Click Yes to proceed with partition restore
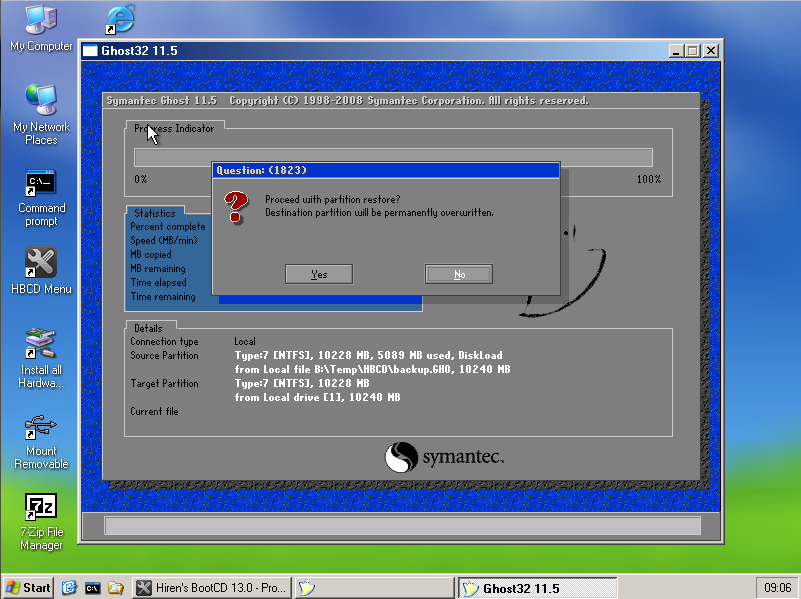Image resolution: width=801 pixels, height=599 pixels. pyautogui.click(x=318, y=273)
